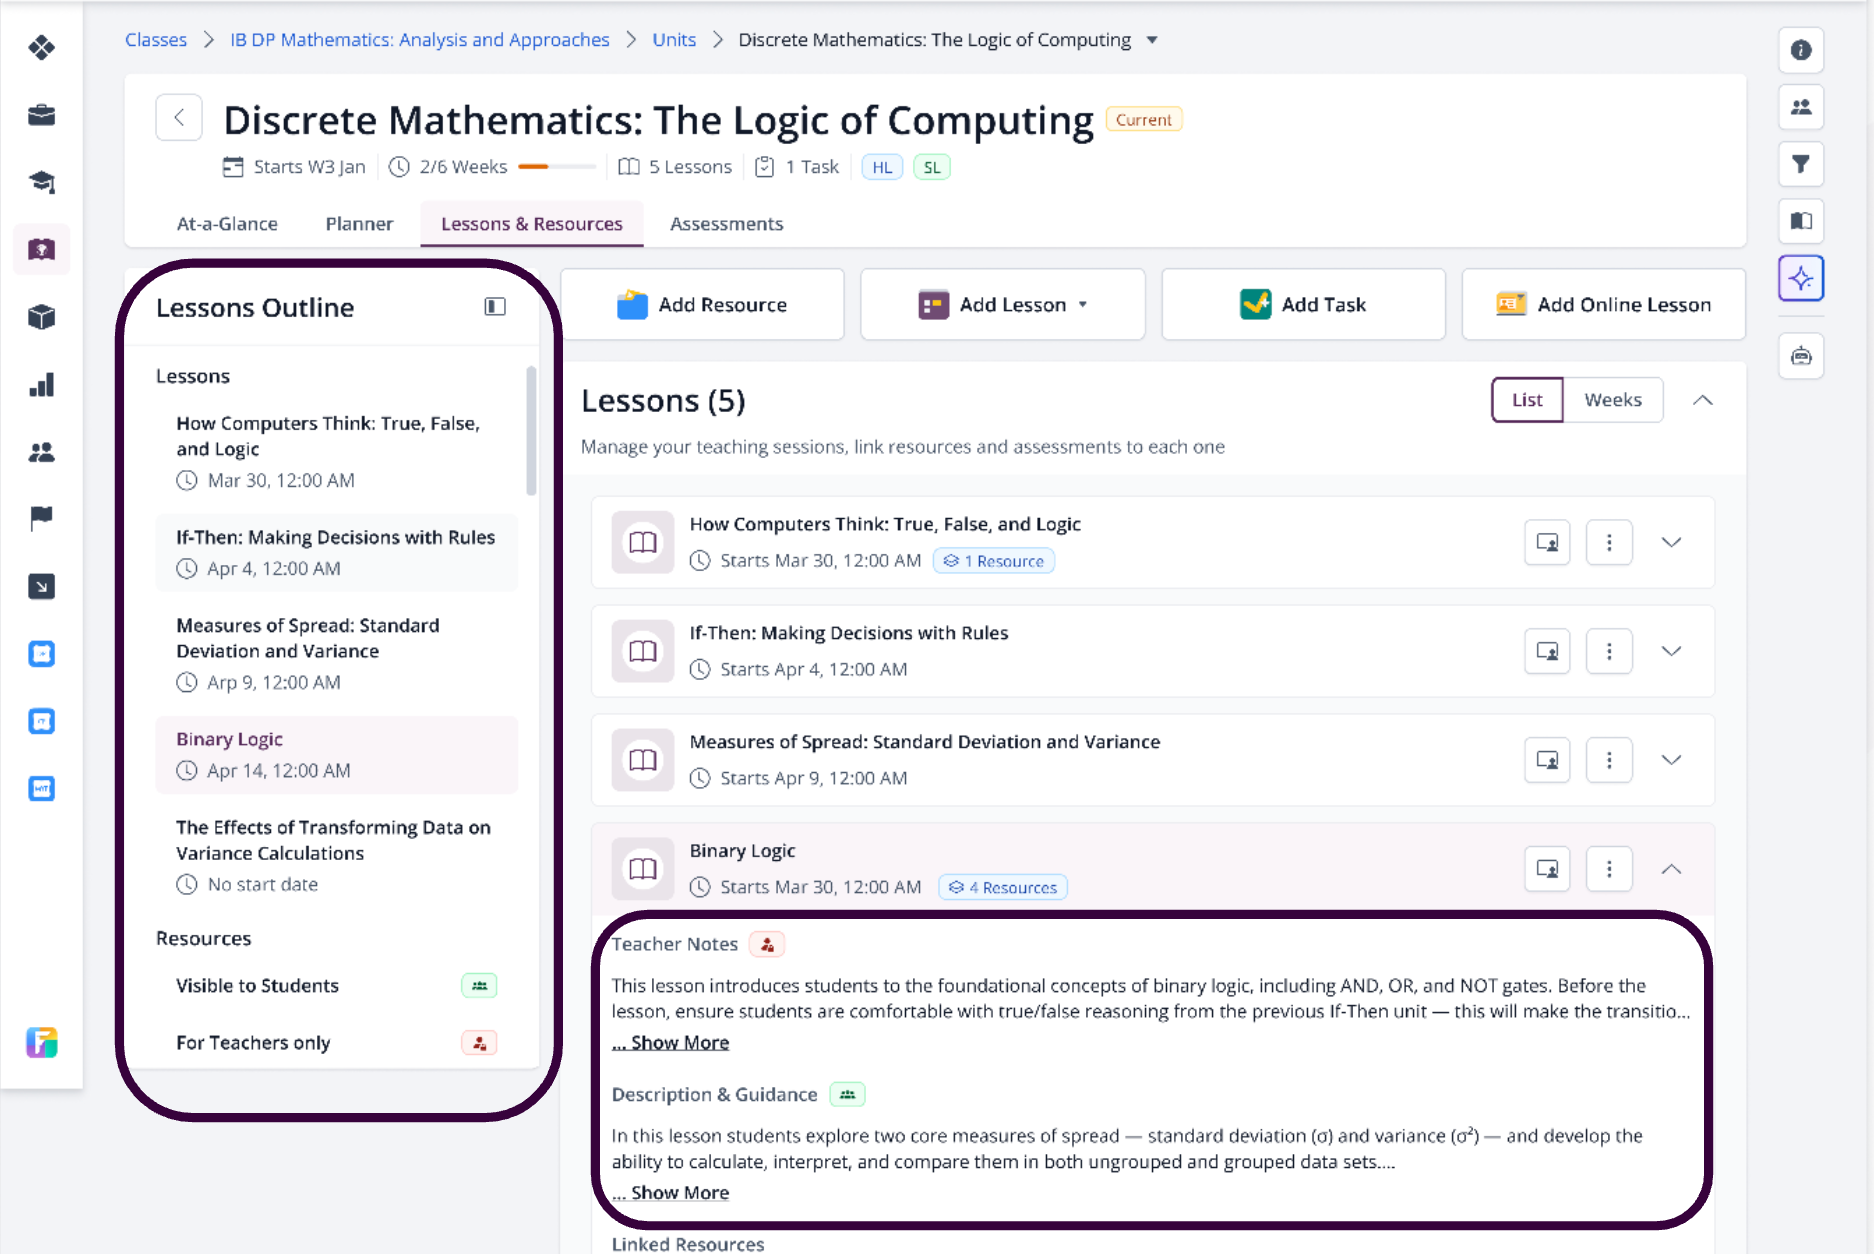The image size is (1874, 1254).
Task: Click the AI sparkle assistant icon
Action: pyautogui.click(x=1801, y=278)
